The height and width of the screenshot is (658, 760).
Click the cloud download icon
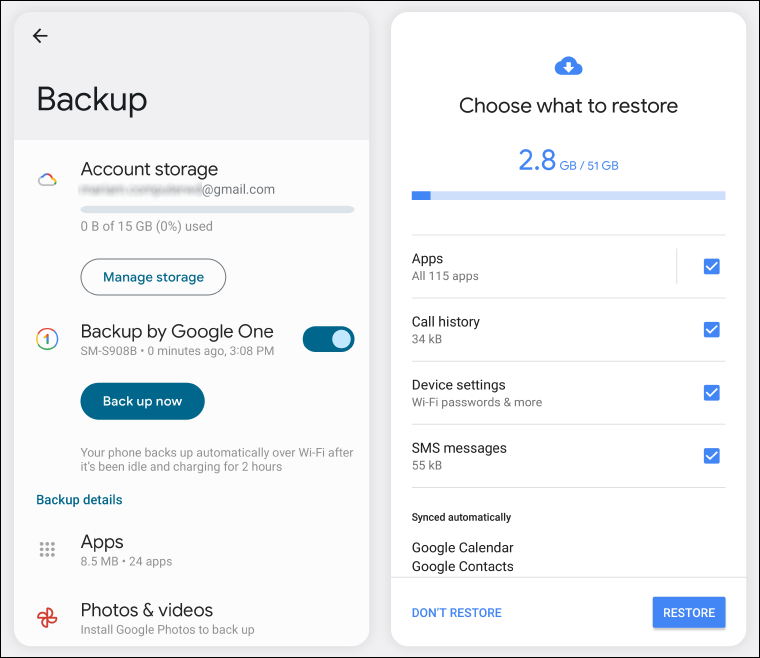pyautogui.click(x=568, y=66)
